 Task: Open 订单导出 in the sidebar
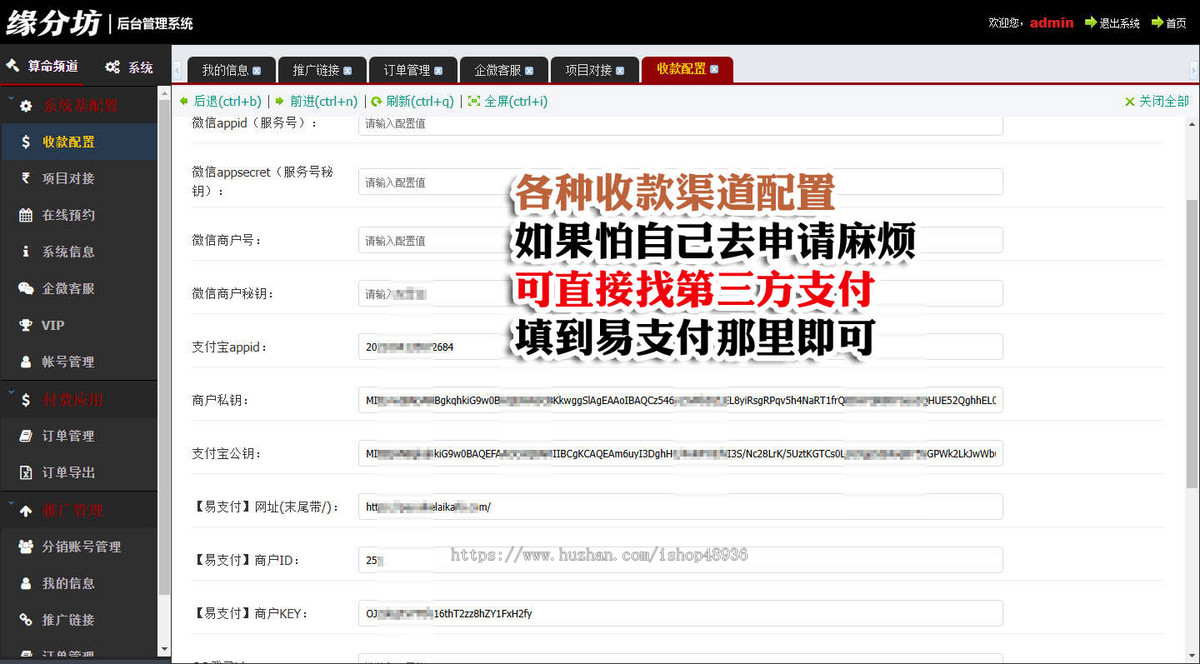[x=79, y=472]
